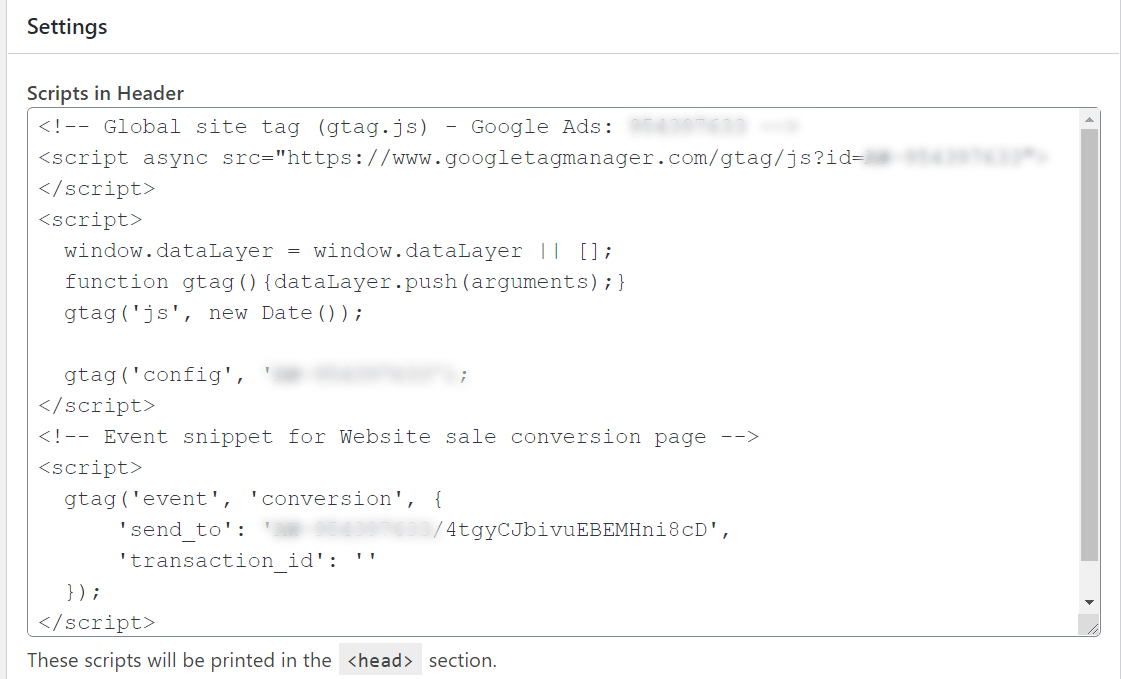Click the final closing </script> line
Image resolution: width=1121 pixels, height=679 pixels.
pyautogui.click(x=97, y=623)
